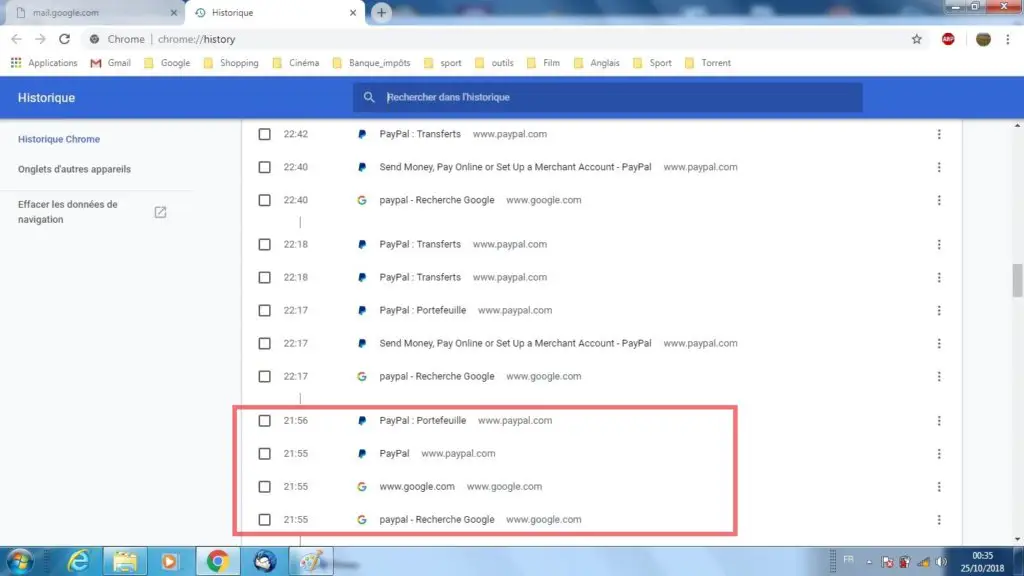The image size is (1024, 576).
Task: Click the Google favicon on the www.google.com entry
Action: coord(362,487)
